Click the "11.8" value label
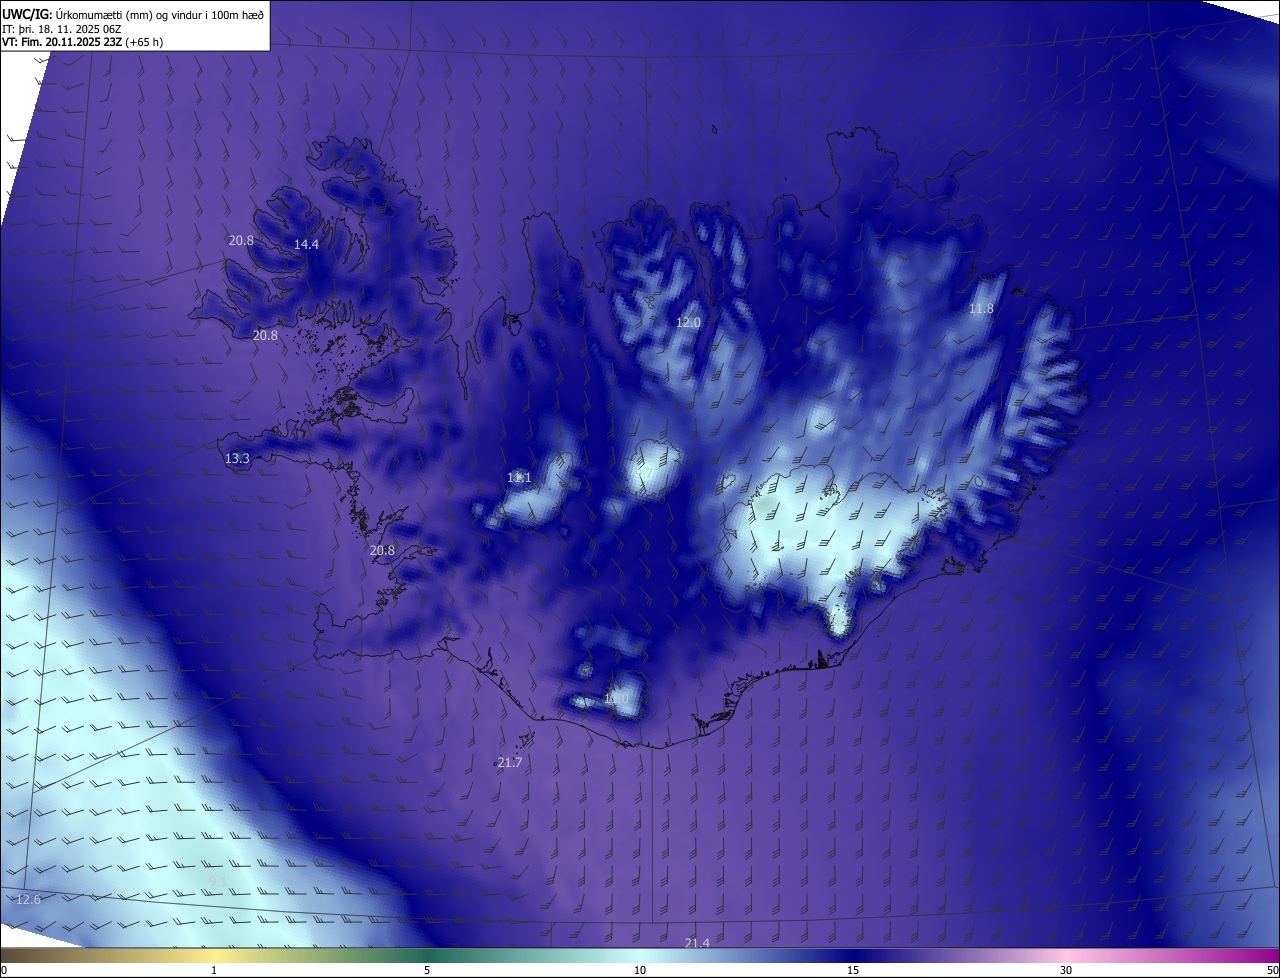This screenshot has width=1280, height=978. click(x=981, y=308)
